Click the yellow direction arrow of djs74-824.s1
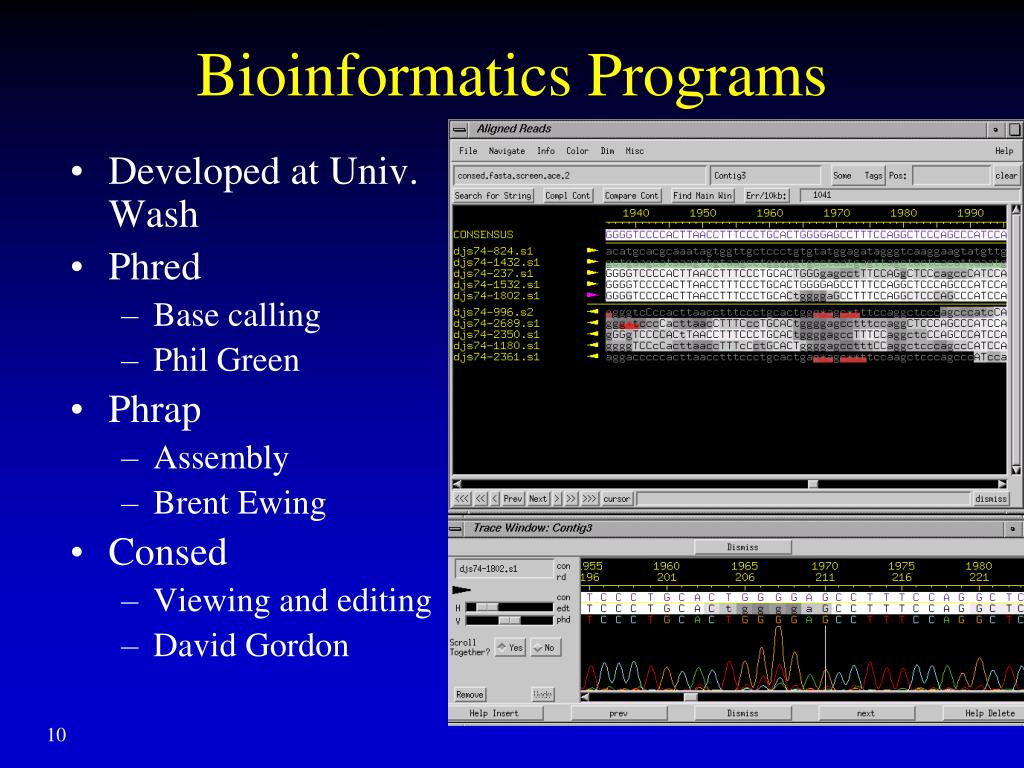Image resolution: width=1024 pixels, height=768 pixels. pos(592,251)
